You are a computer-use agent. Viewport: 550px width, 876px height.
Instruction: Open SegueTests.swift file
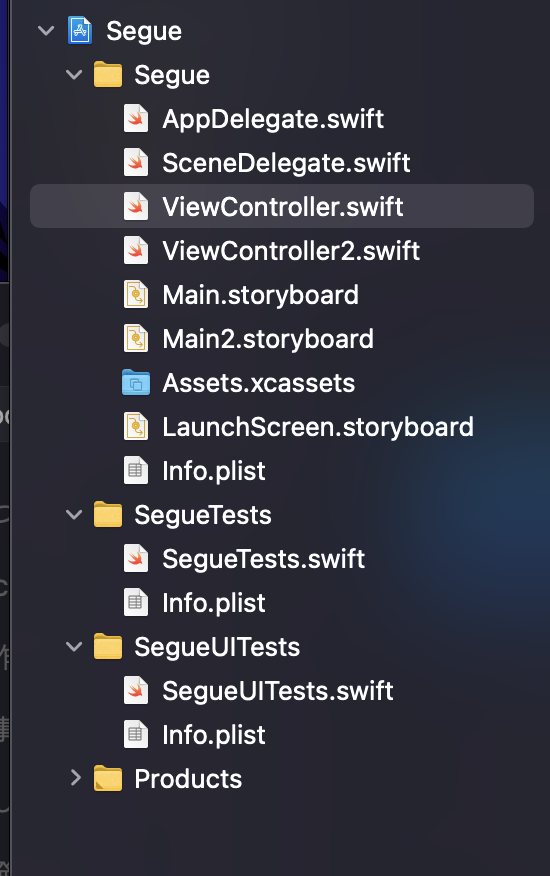[x=263, y=559]
